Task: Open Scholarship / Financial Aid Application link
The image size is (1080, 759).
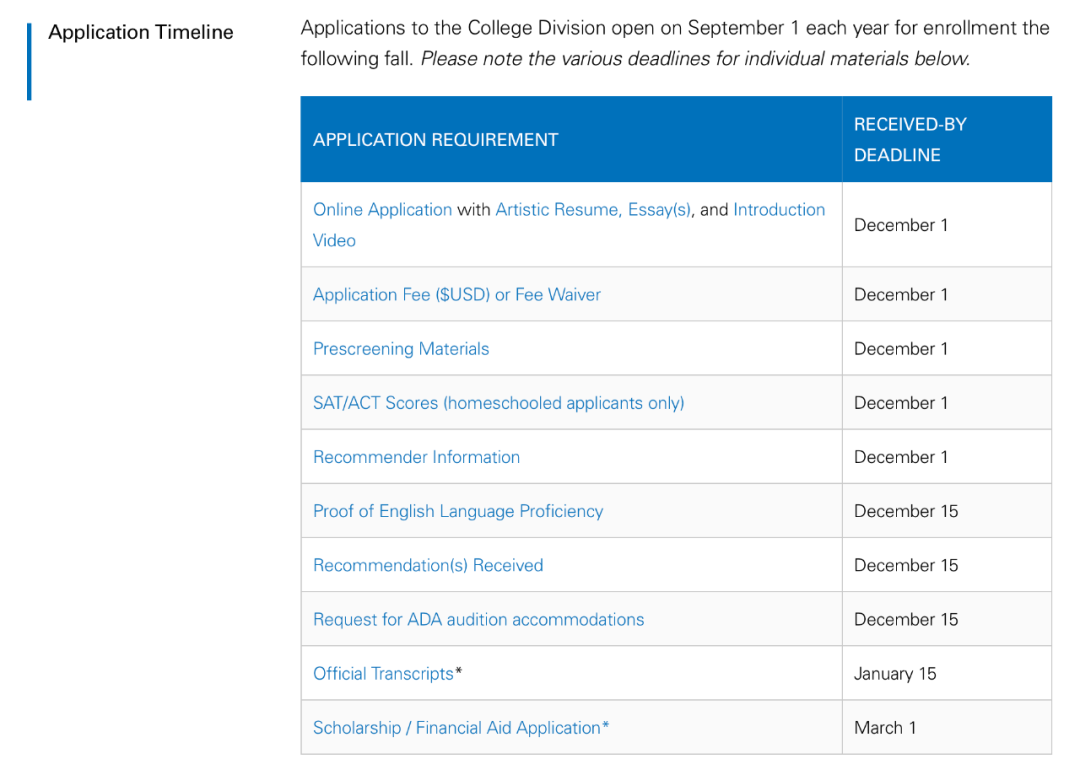Action: 457,727
